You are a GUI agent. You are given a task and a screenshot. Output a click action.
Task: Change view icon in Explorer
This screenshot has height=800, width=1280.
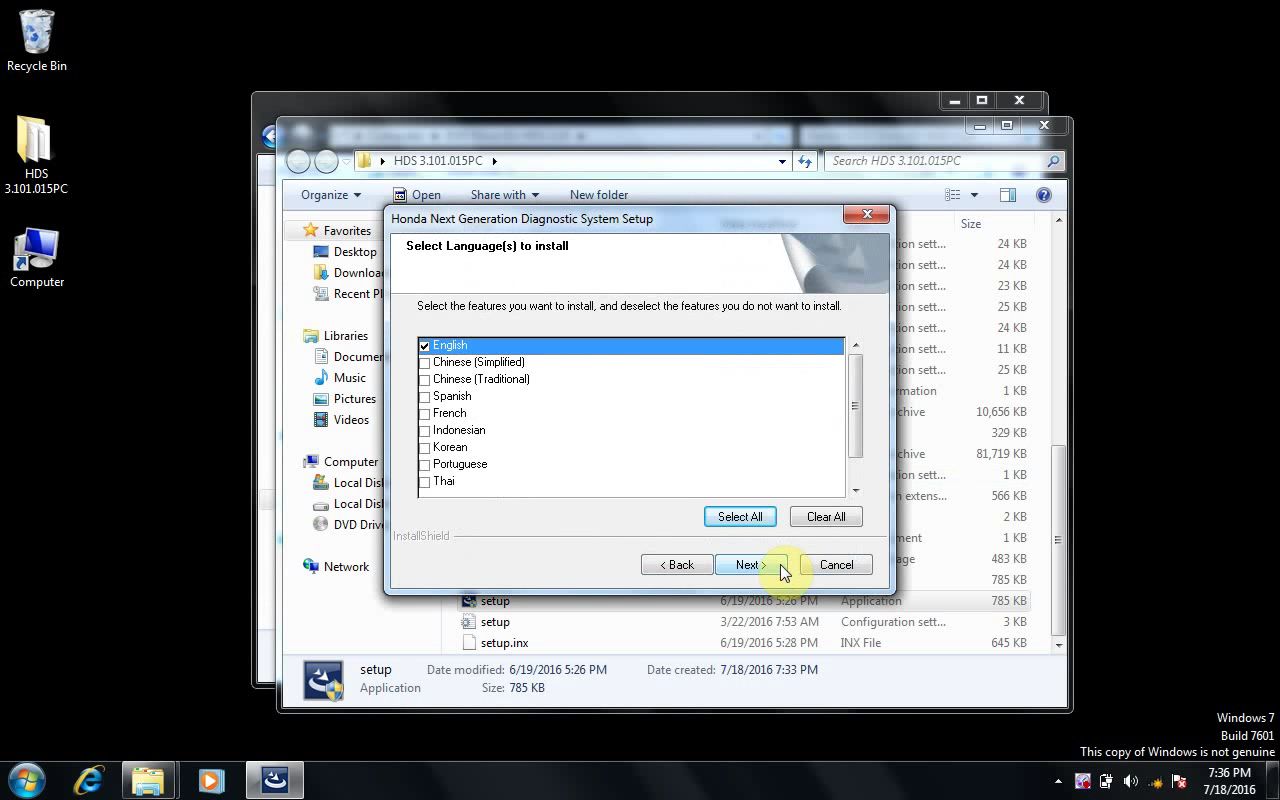[x=953, y=195]
